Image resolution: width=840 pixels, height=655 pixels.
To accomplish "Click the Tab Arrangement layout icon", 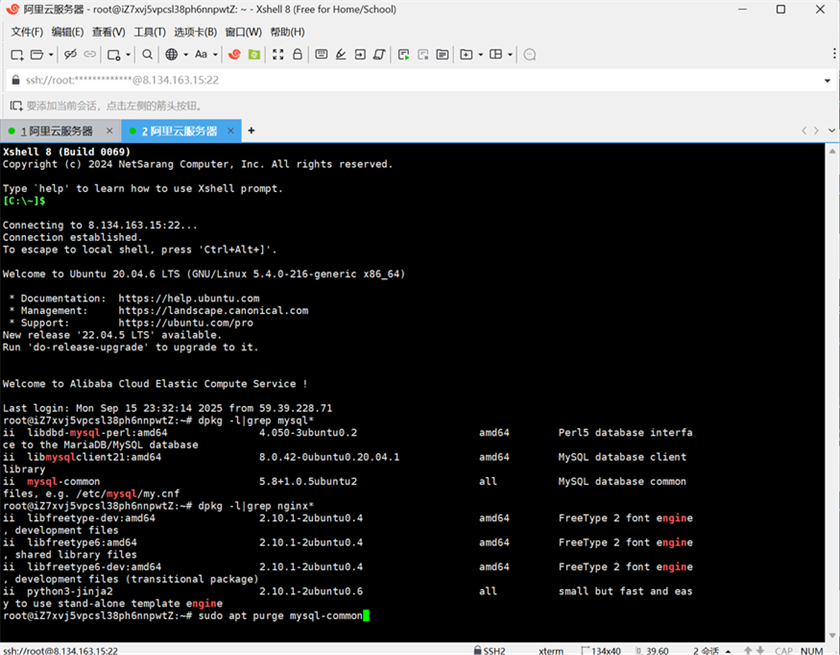I will pos(496,54).
